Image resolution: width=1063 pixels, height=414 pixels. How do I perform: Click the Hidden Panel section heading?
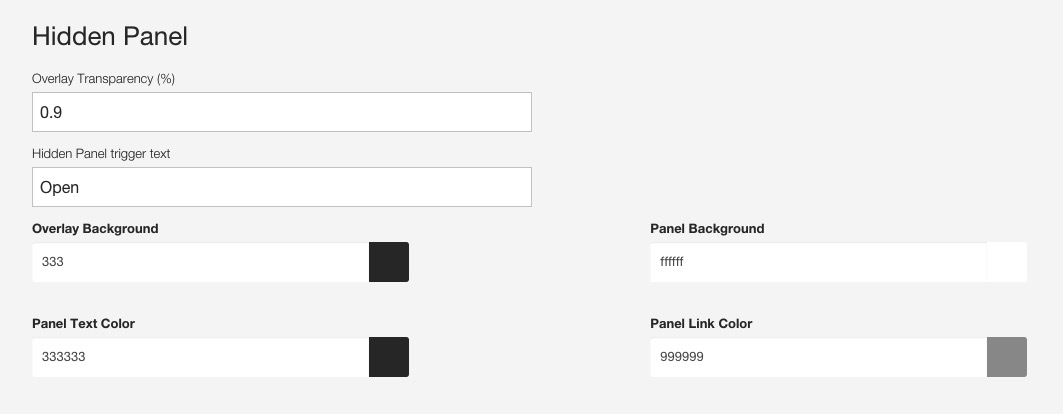(x=110, y=36)
